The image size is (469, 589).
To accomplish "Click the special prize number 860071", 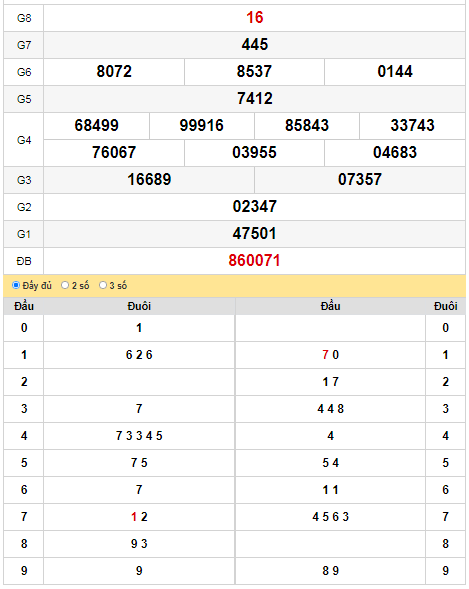I will (254, 261).
